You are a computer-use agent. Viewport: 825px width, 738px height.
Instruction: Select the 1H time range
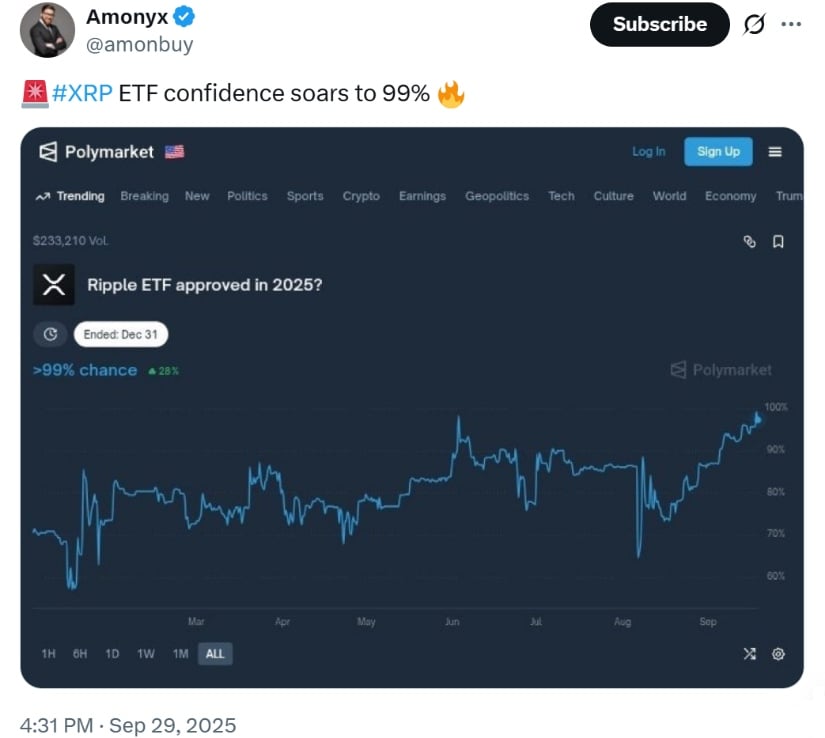48,654
